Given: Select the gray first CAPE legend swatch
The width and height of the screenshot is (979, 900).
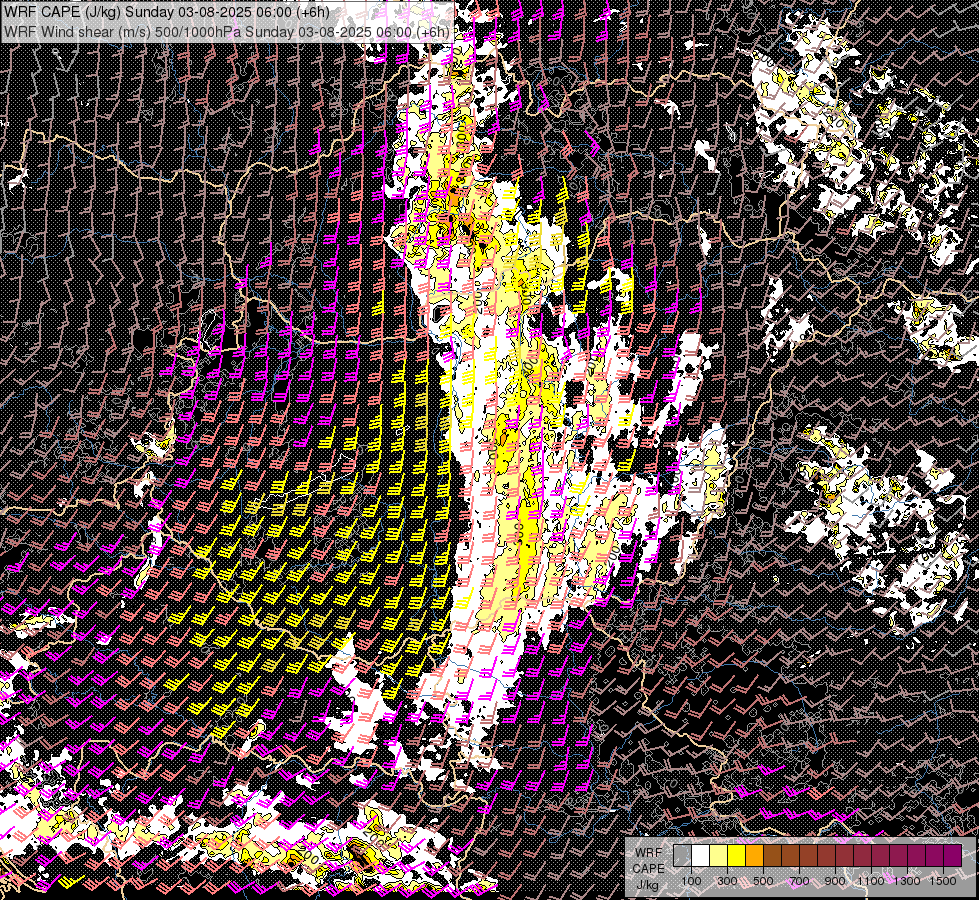Looking at the screenshot, I should 682,855.
